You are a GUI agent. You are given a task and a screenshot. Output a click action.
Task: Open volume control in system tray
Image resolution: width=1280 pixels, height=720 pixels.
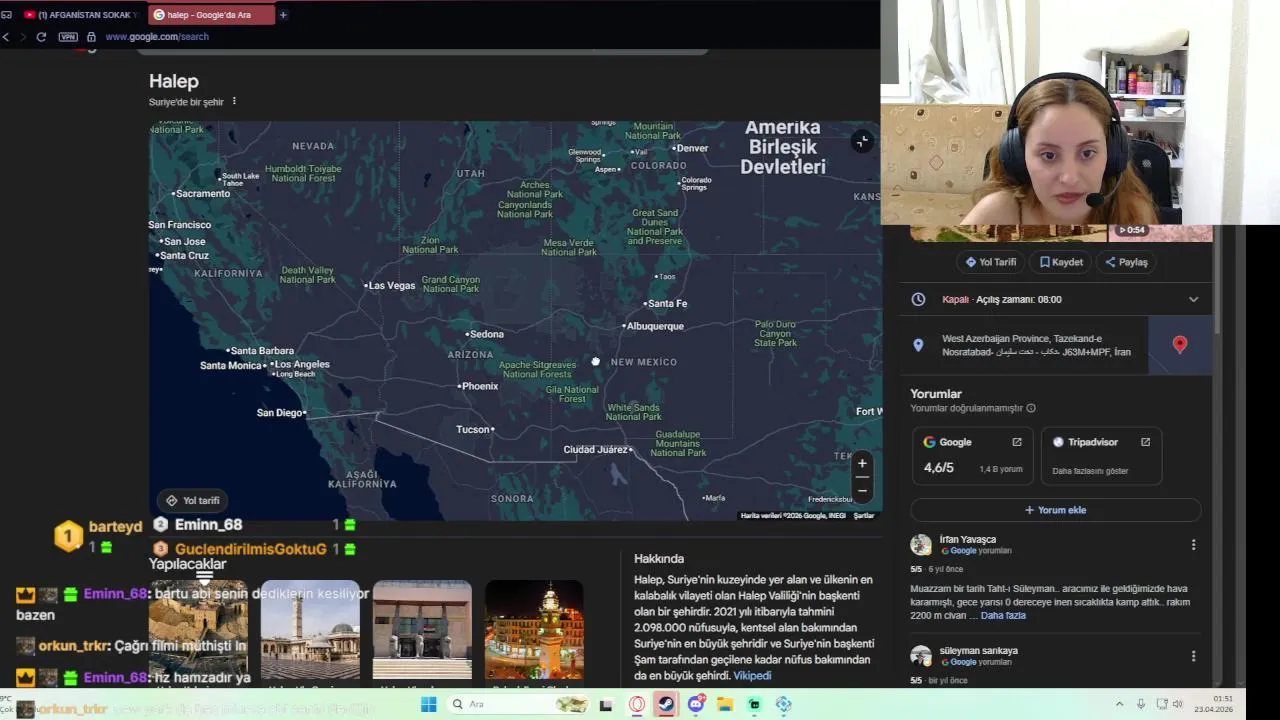pyautogui.click(x=1178, y=705)
